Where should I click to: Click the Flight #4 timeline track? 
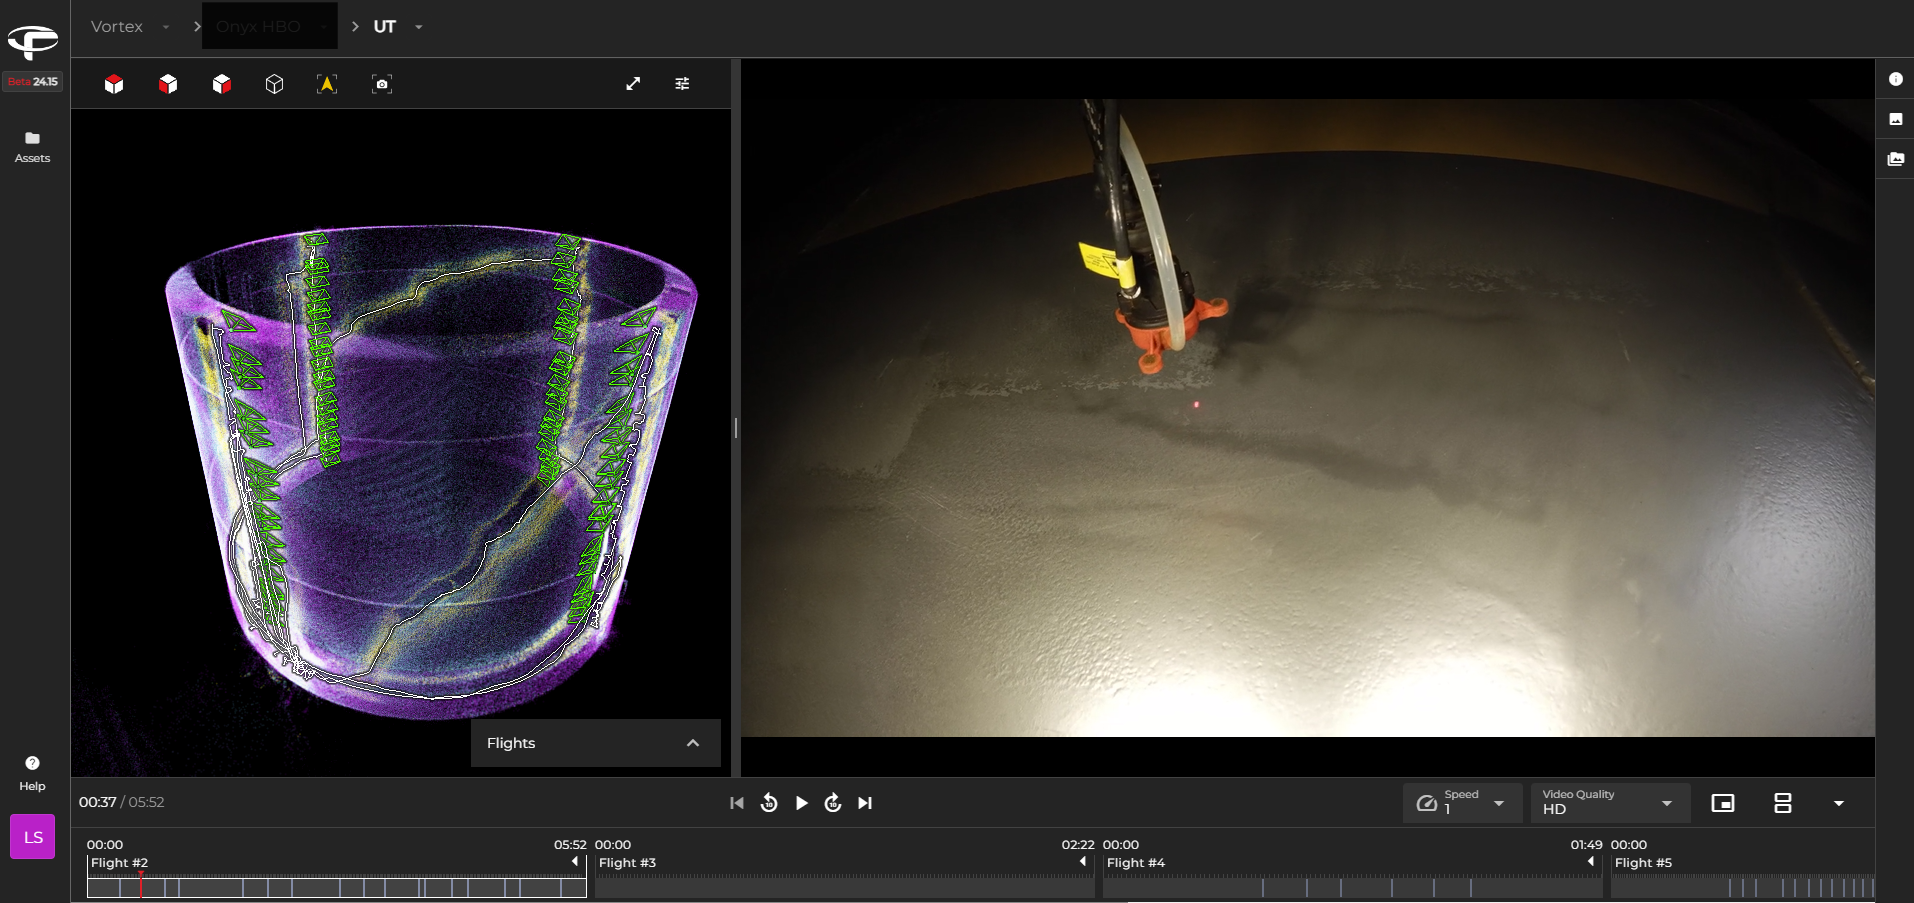click(1352, 887)
